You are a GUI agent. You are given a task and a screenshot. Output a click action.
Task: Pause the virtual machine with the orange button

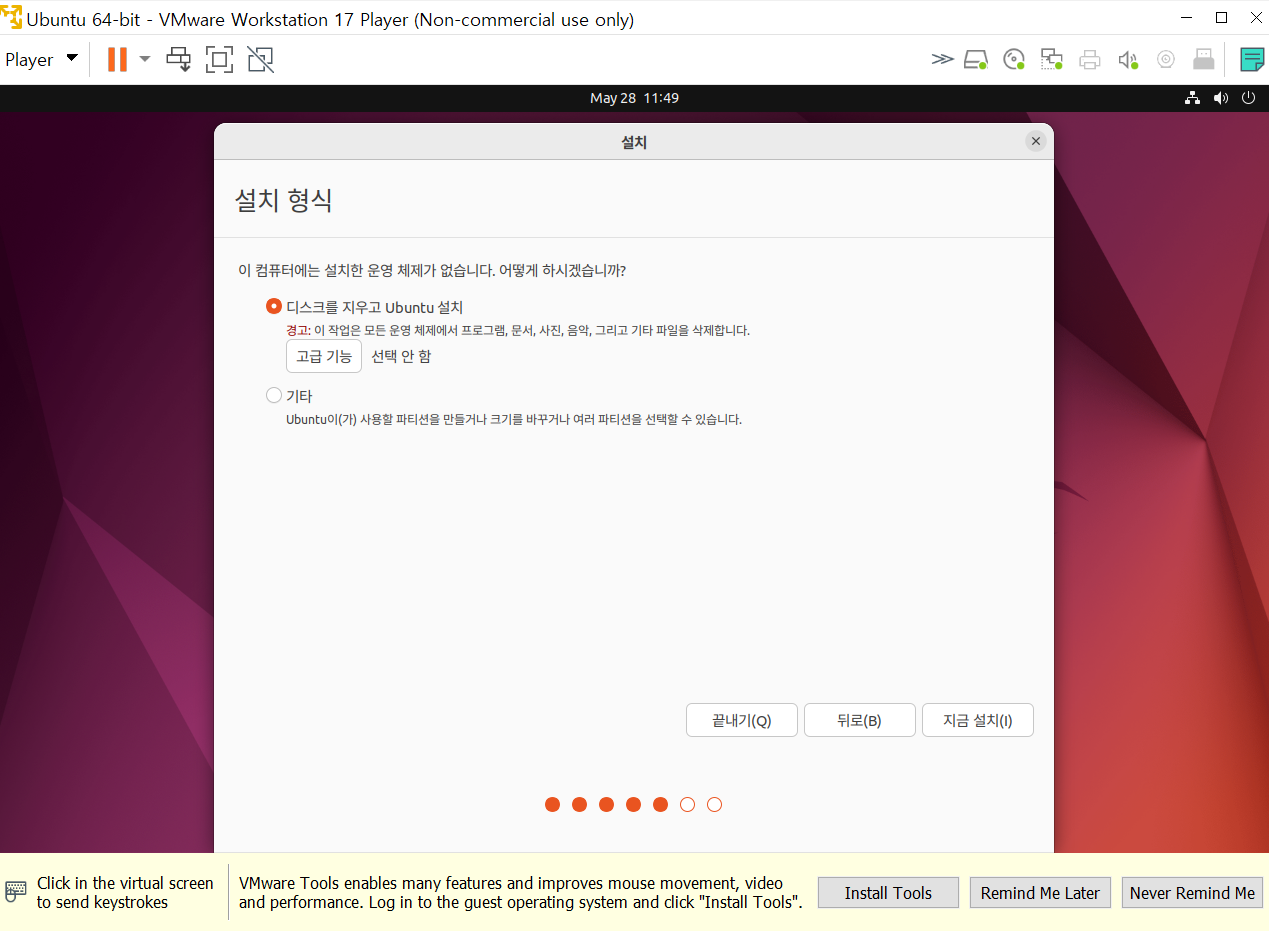[x=117, y=59]
